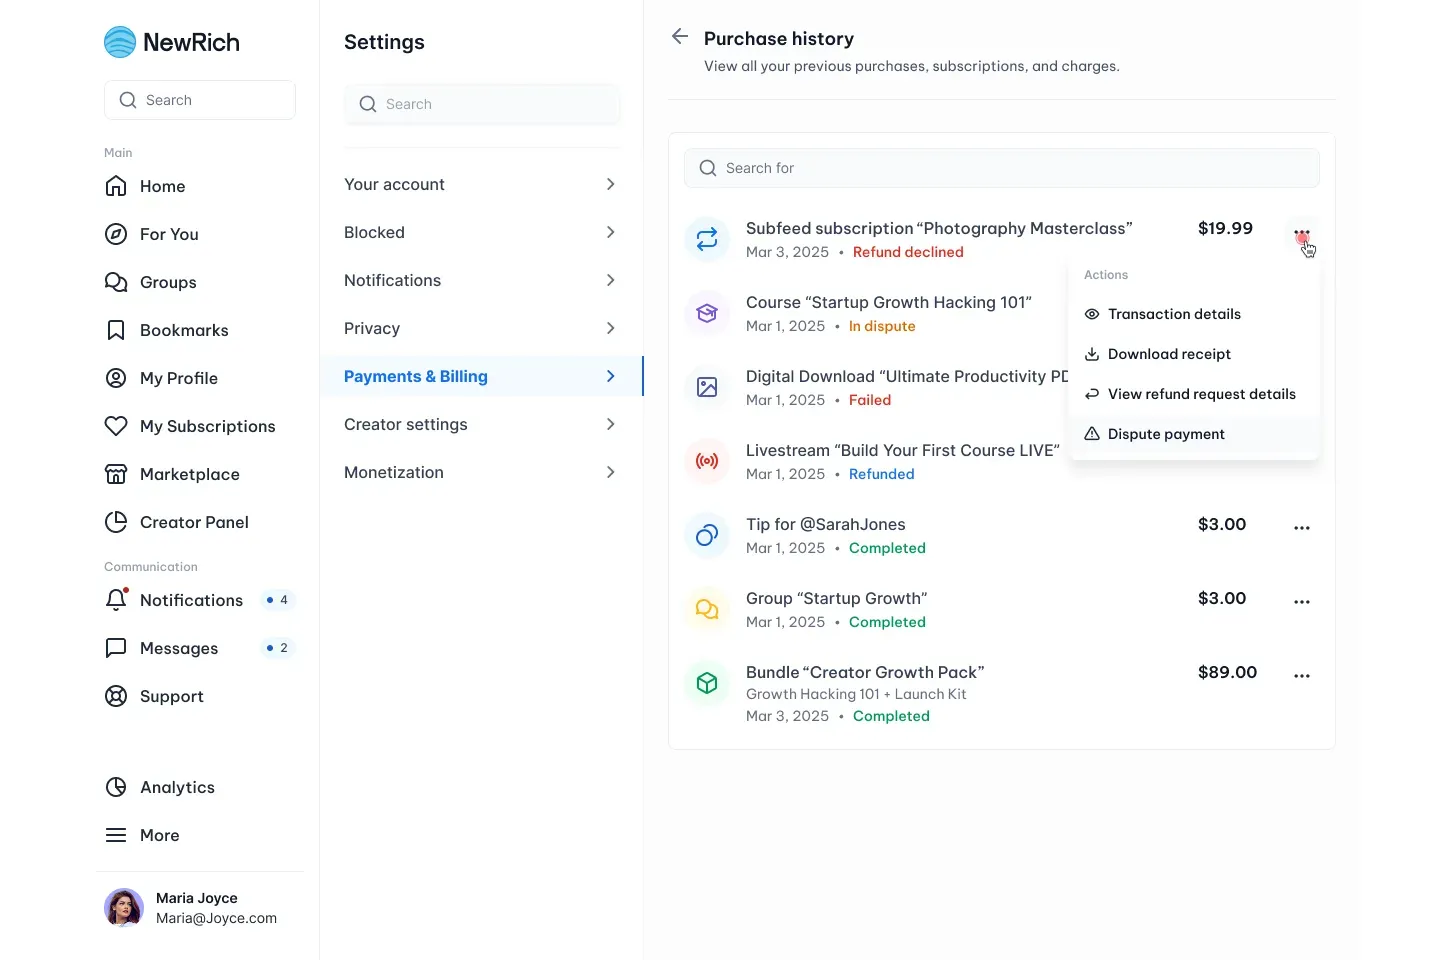Screen dimensions: 1440x960
Task: Click Growth Hacking 101 + Launch Kit text
Action: [856, 694]
